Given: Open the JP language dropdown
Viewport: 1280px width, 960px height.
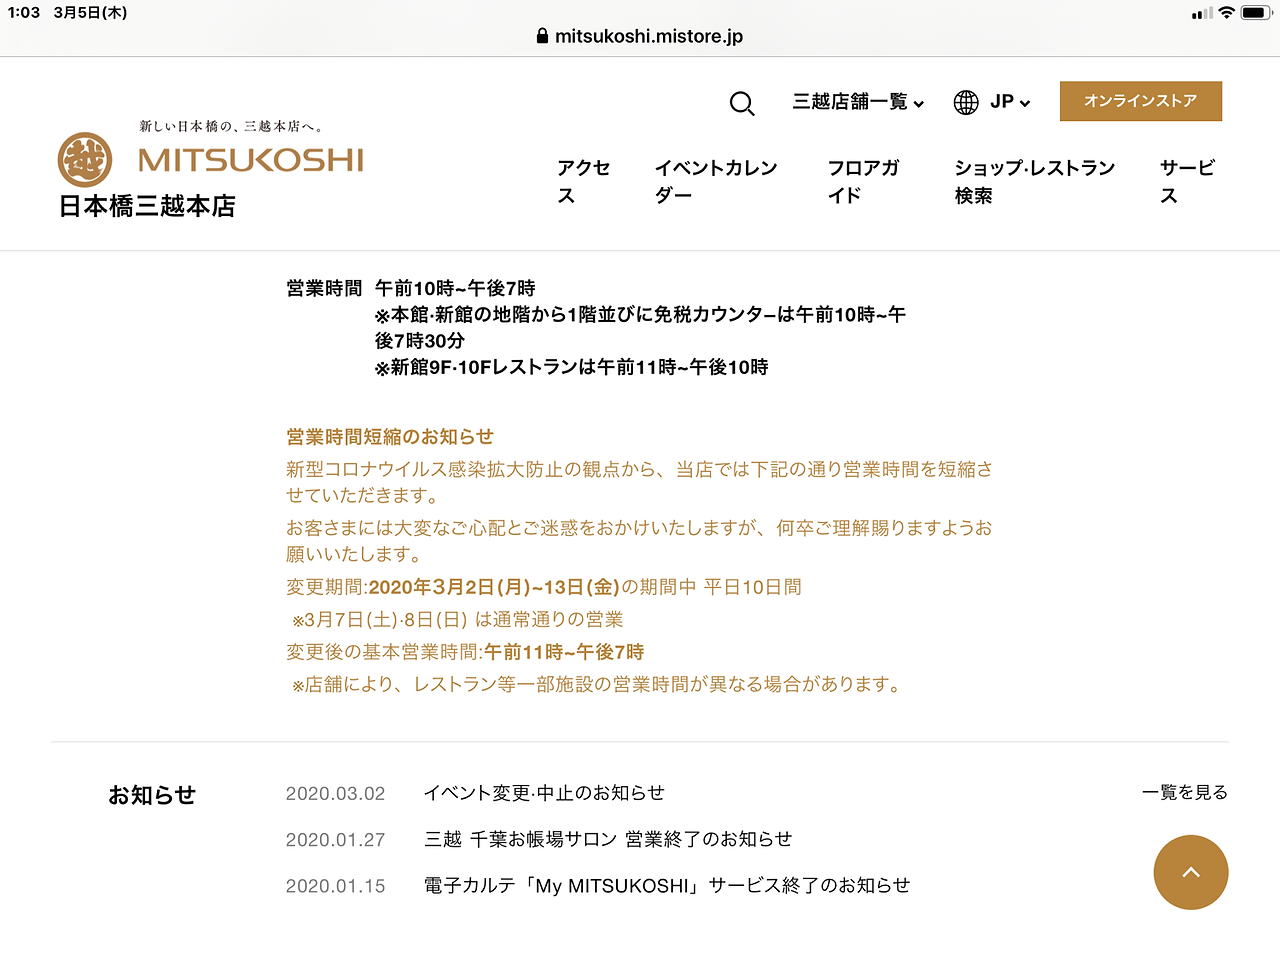Looking at the screenshot, I should 1010,102.
